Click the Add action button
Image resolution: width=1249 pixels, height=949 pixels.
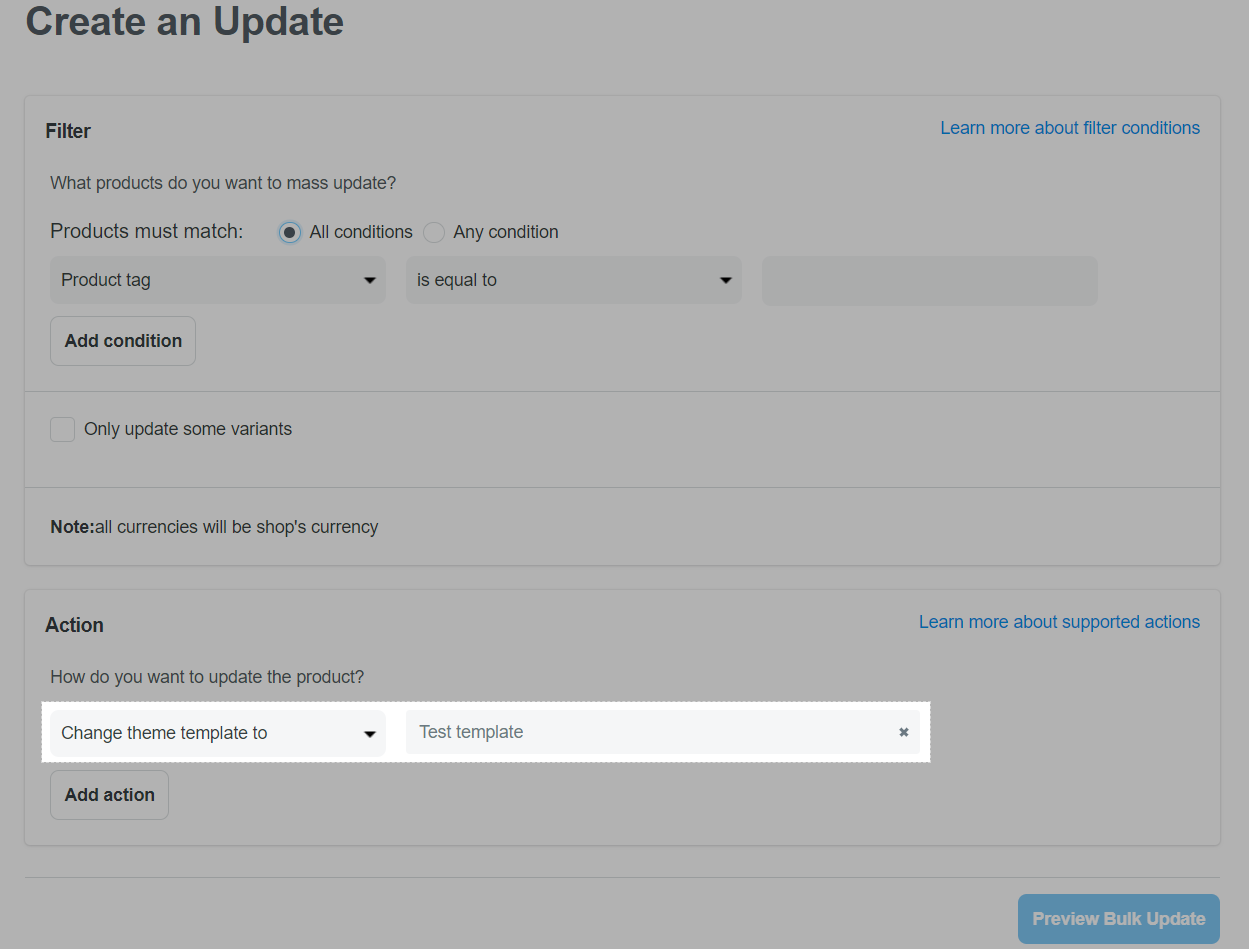tap(110, 795)
